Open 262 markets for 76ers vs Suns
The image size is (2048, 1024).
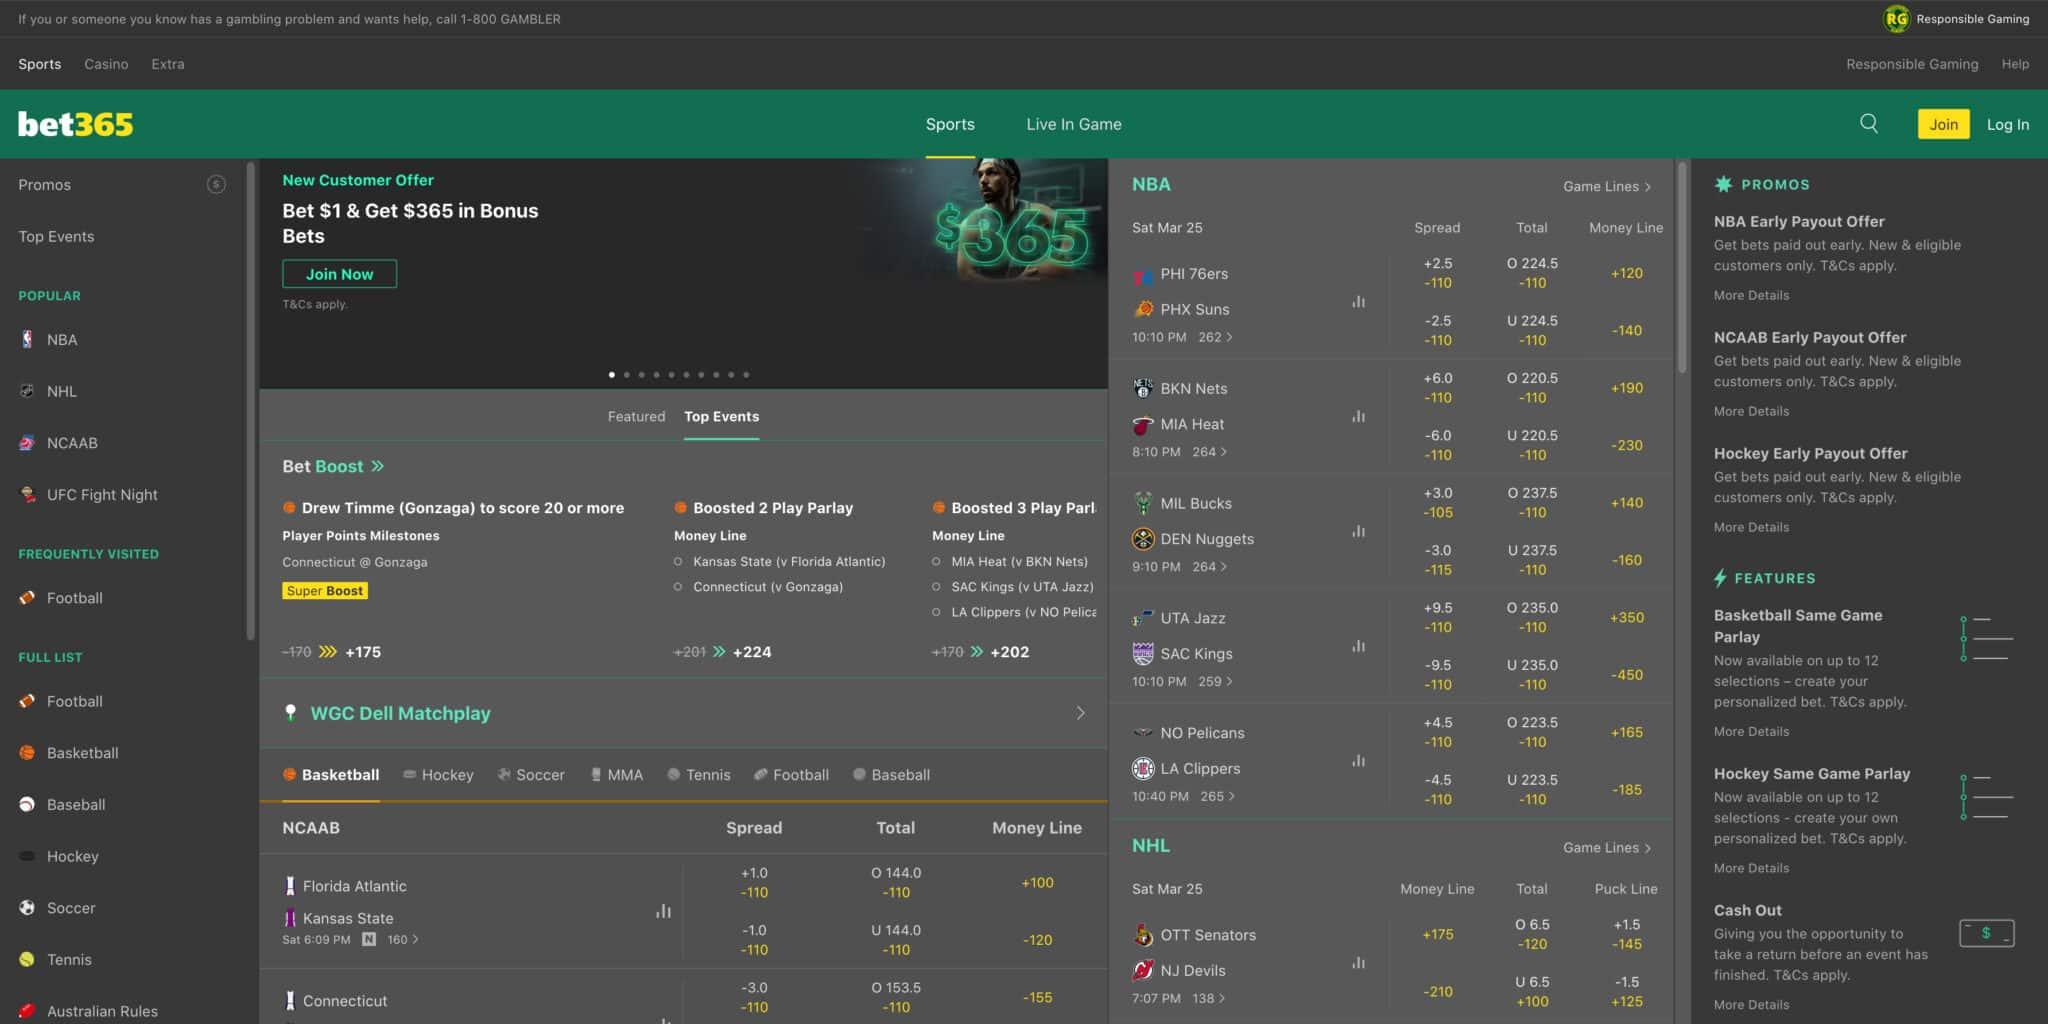click(x=1215, y=337)
